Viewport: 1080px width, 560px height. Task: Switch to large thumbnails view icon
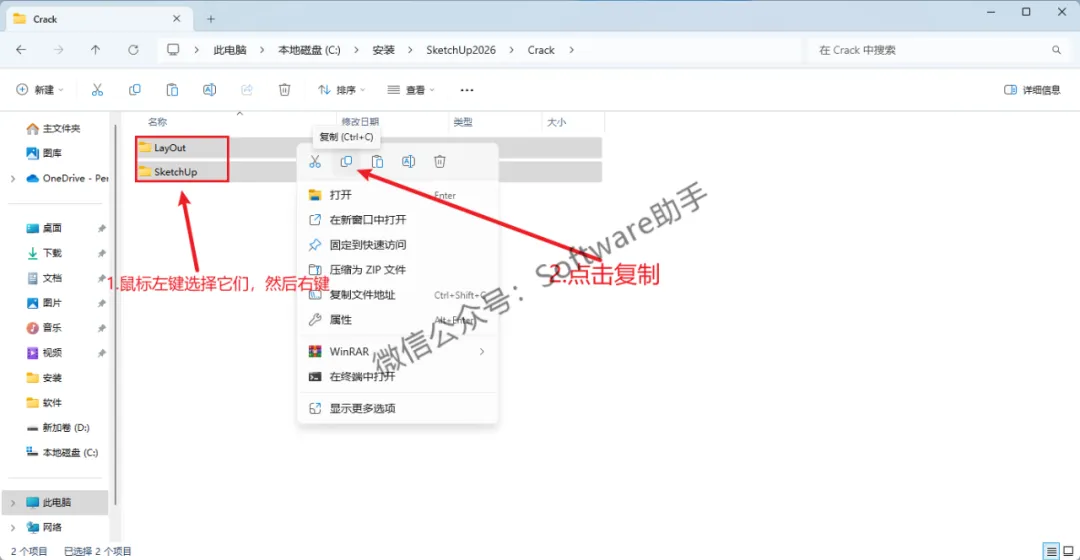1068,551
